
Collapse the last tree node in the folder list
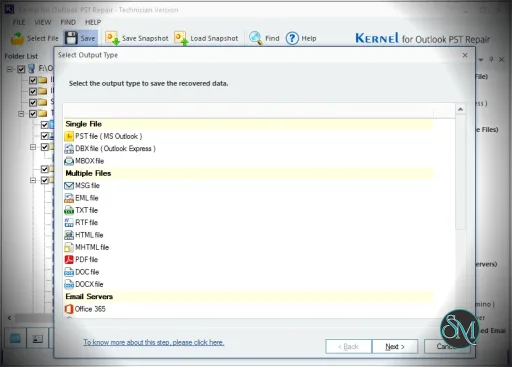[x=33, y=180]
